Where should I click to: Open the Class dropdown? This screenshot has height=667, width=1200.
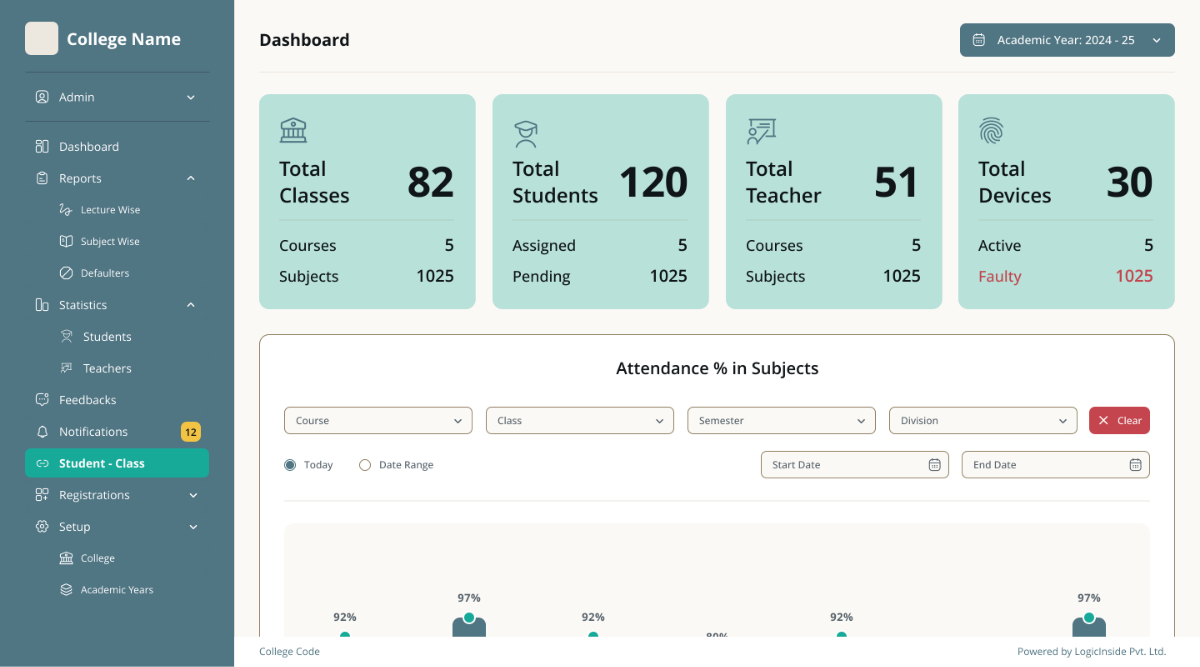click(580, 421)
